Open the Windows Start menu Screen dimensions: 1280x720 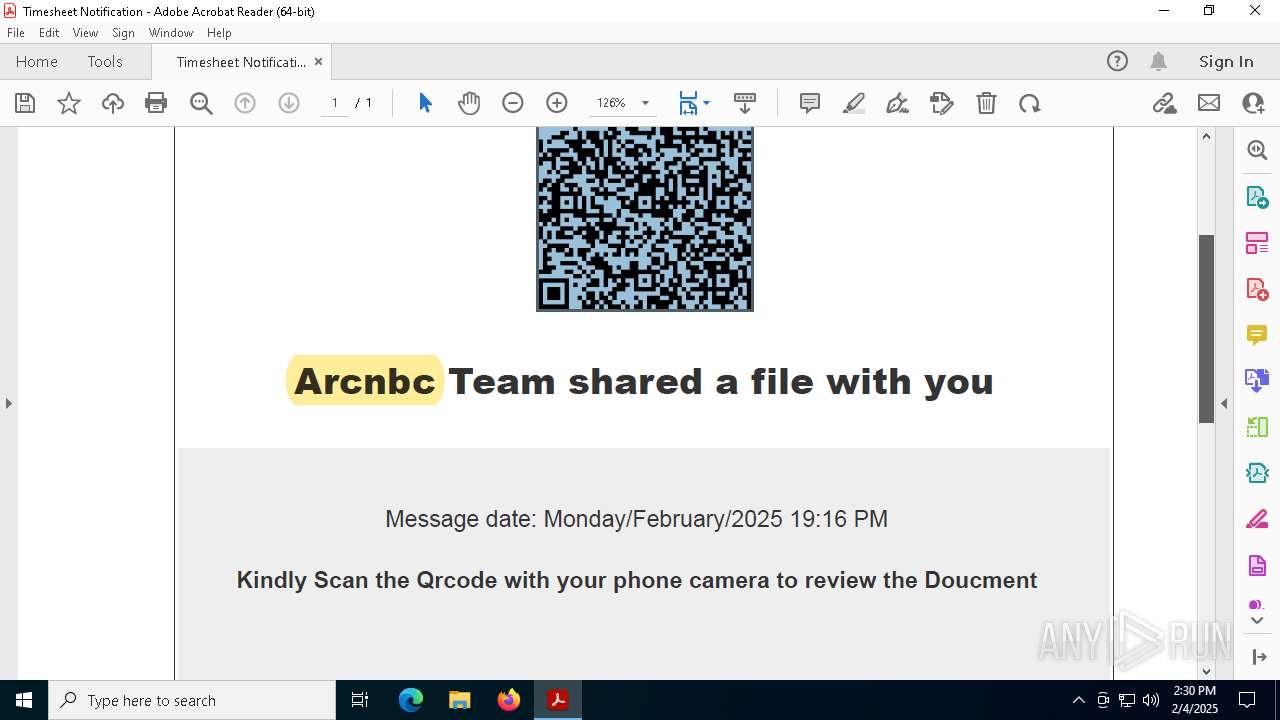[x=24, y=700]
